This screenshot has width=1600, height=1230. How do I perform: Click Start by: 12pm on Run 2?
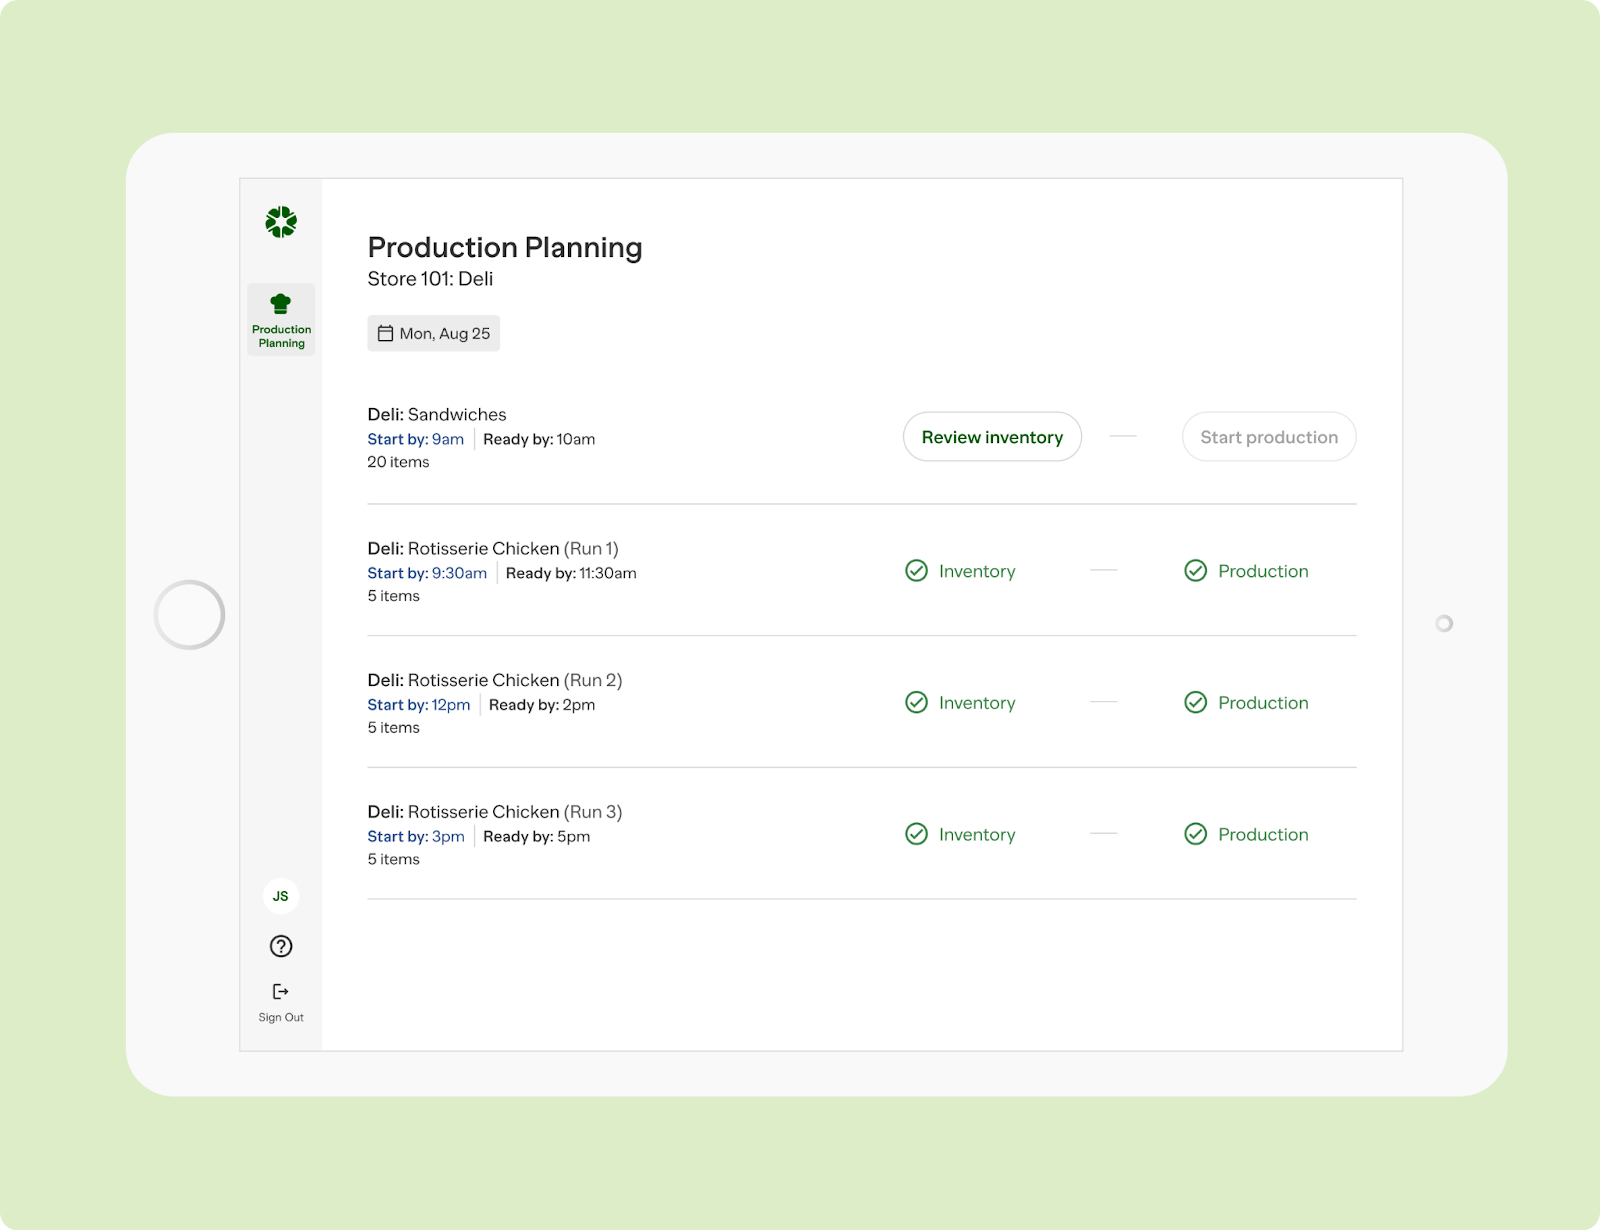click(419, 705)
